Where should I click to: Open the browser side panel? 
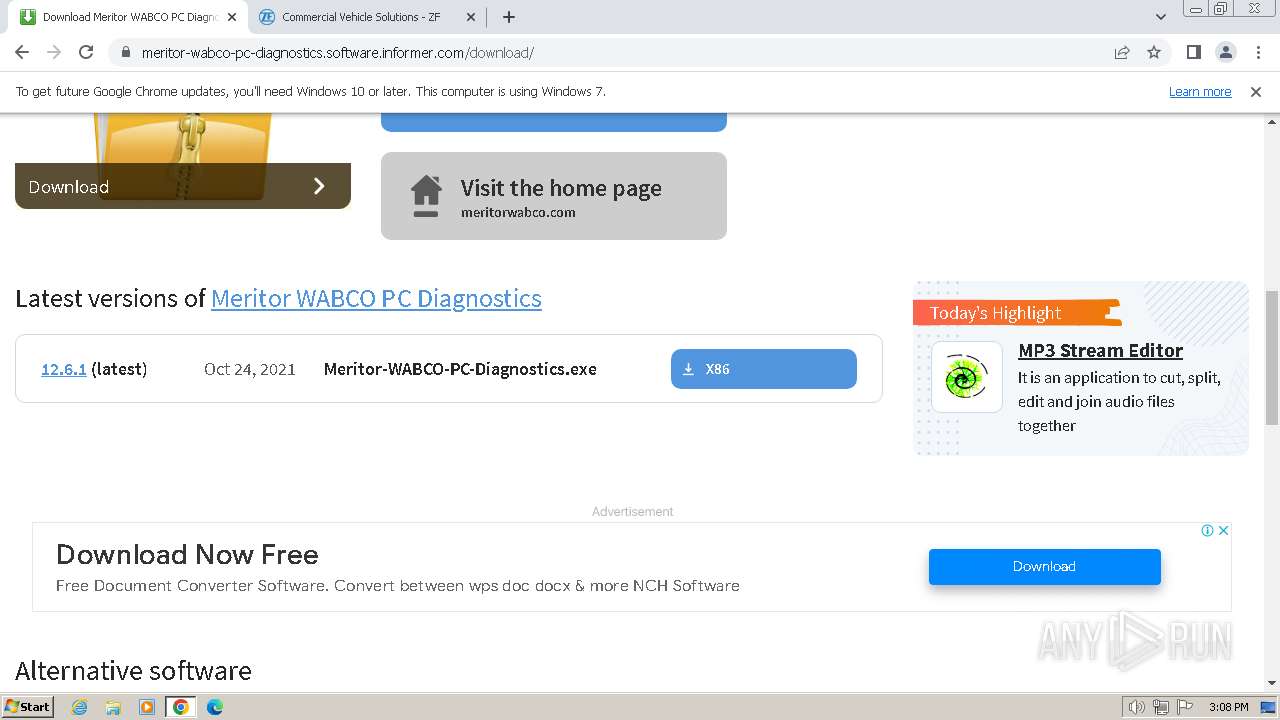click(x=1193, y=52)
